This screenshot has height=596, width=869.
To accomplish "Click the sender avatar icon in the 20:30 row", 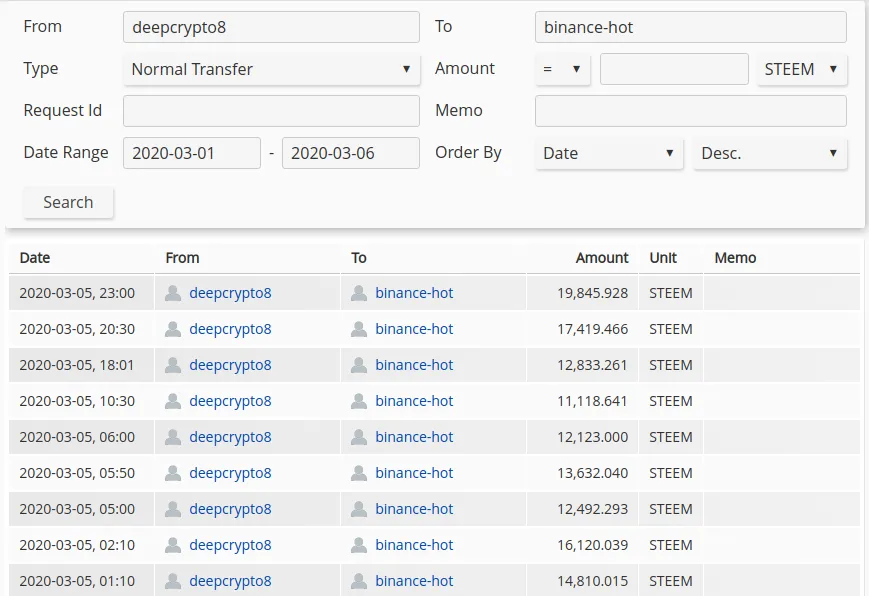I will coord(173,329).
